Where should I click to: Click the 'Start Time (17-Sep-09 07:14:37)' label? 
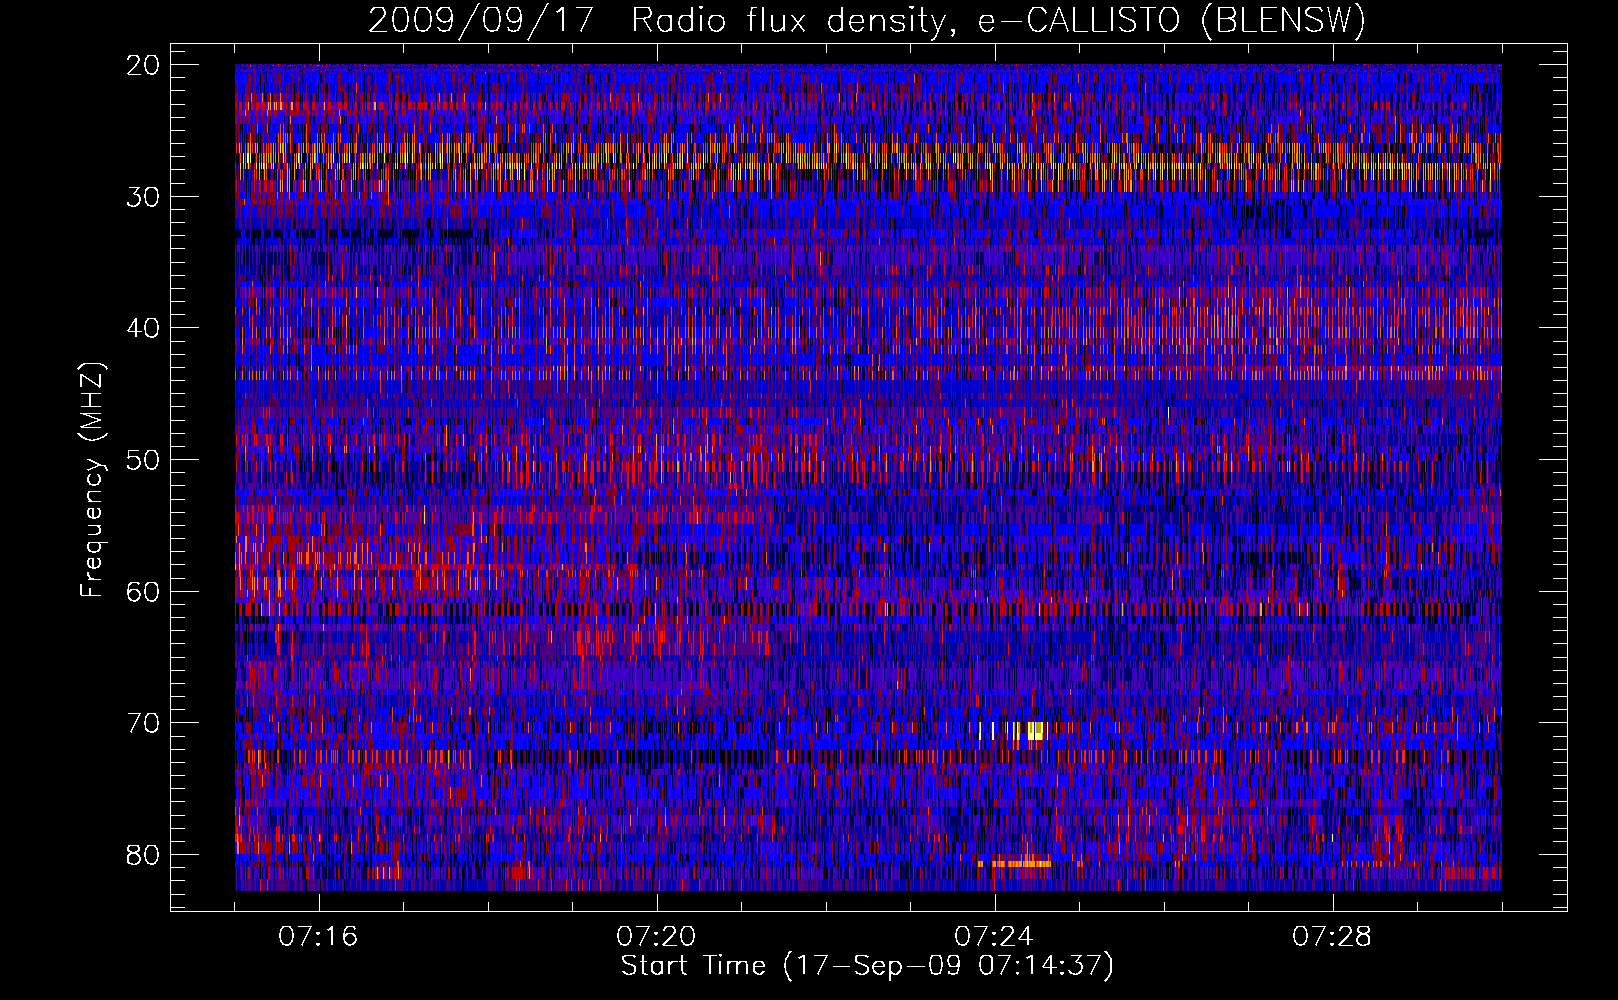click(x=867, y=966)
